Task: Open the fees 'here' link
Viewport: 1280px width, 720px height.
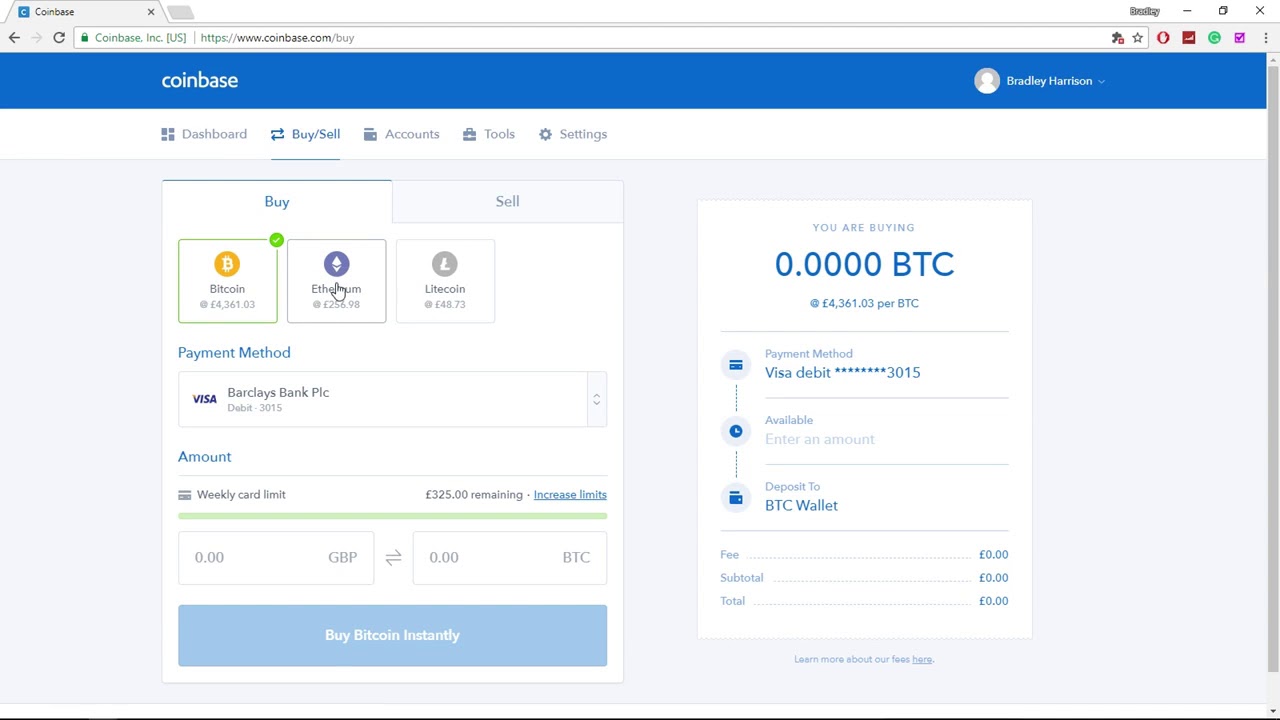Action: pos(922,659)
